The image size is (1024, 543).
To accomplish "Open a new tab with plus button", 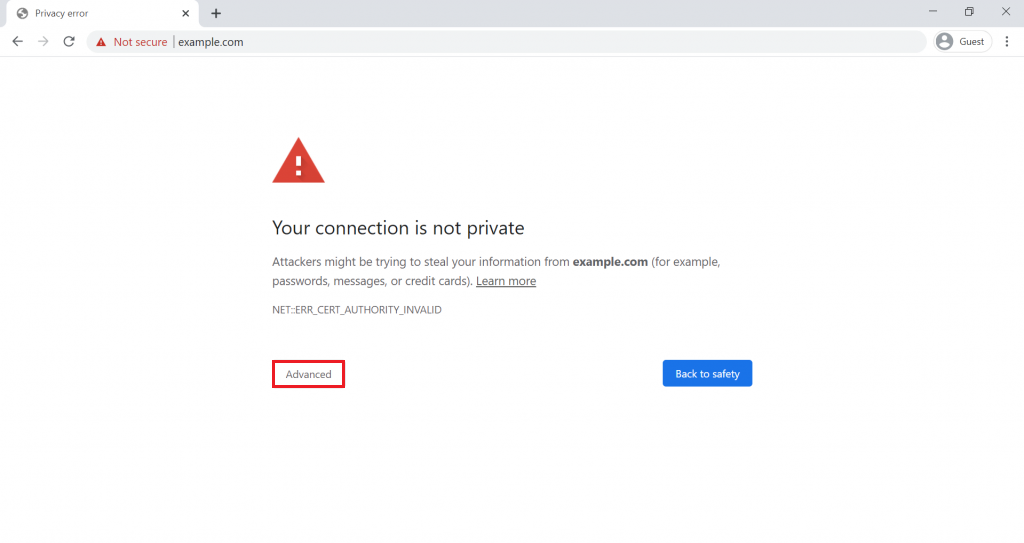I will click(x=216, y=13).
